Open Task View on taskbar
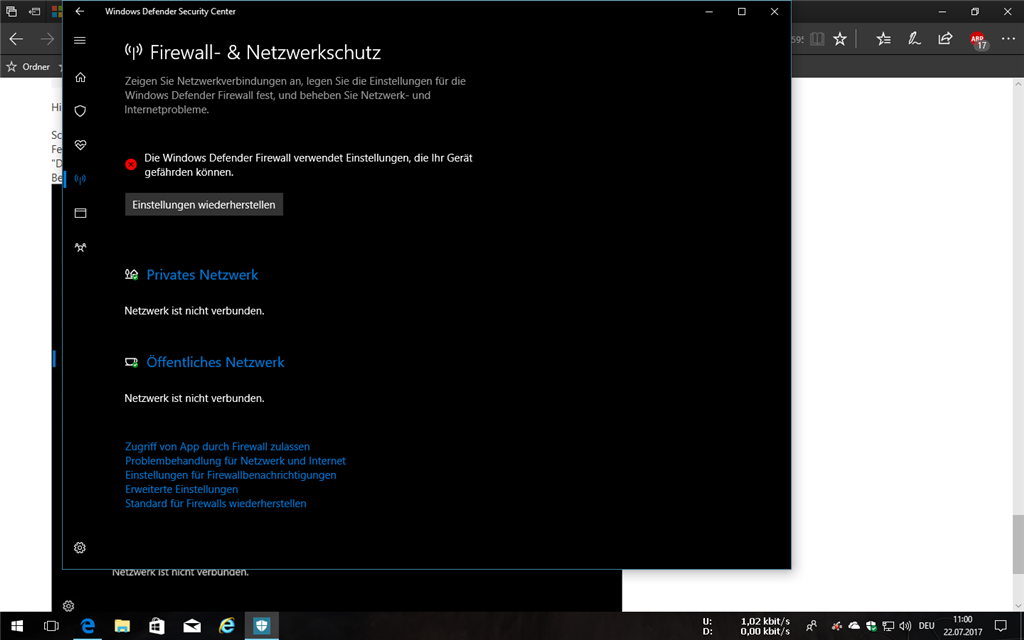This screenshot has width=1024, height=640. [51, 626]
